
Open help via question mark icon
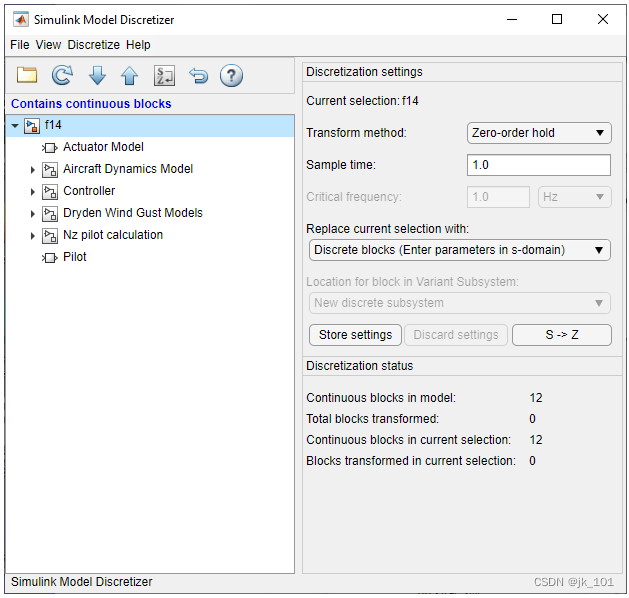(231, 75)
